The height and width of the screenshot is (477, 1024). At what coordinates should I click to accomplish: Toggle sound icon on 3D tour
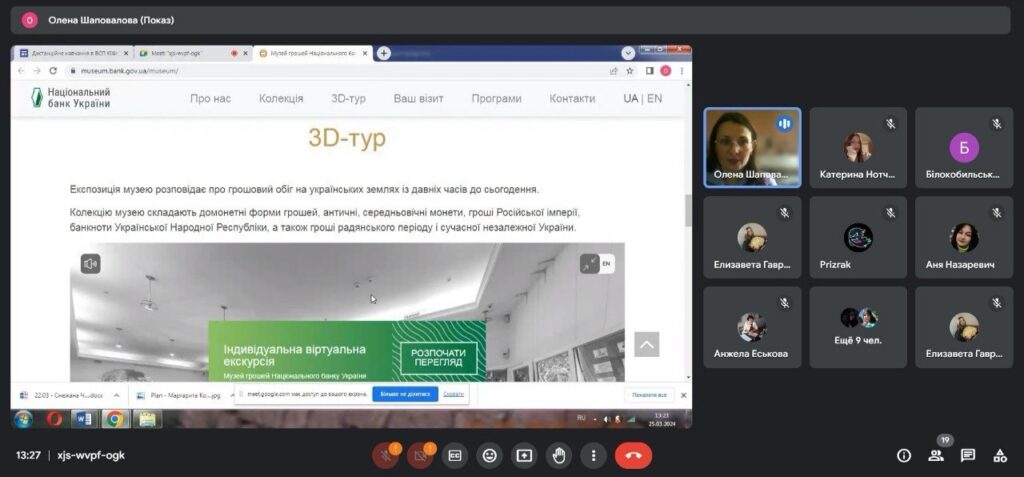[90, 264]
